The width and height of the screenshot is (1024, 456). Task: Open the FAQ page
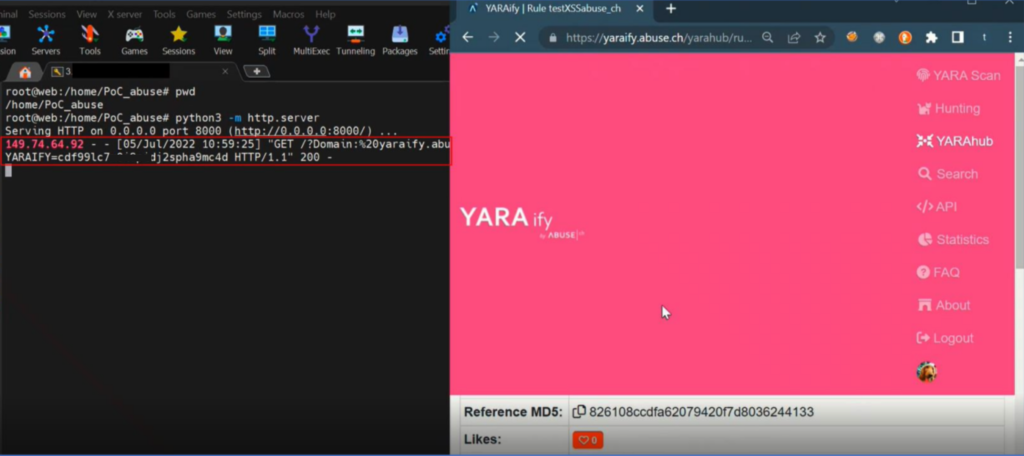[938, 272]
